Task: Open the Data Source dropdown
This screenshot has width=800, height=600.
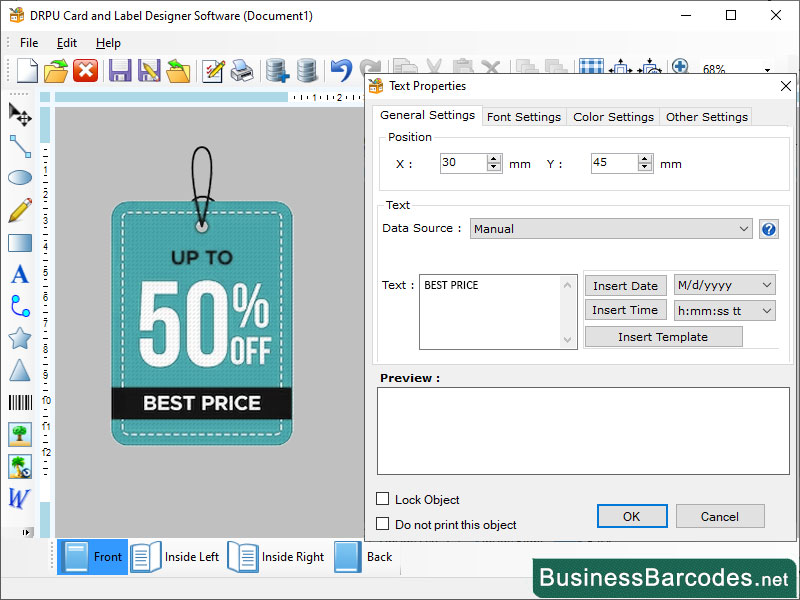Action: (611, 228)
